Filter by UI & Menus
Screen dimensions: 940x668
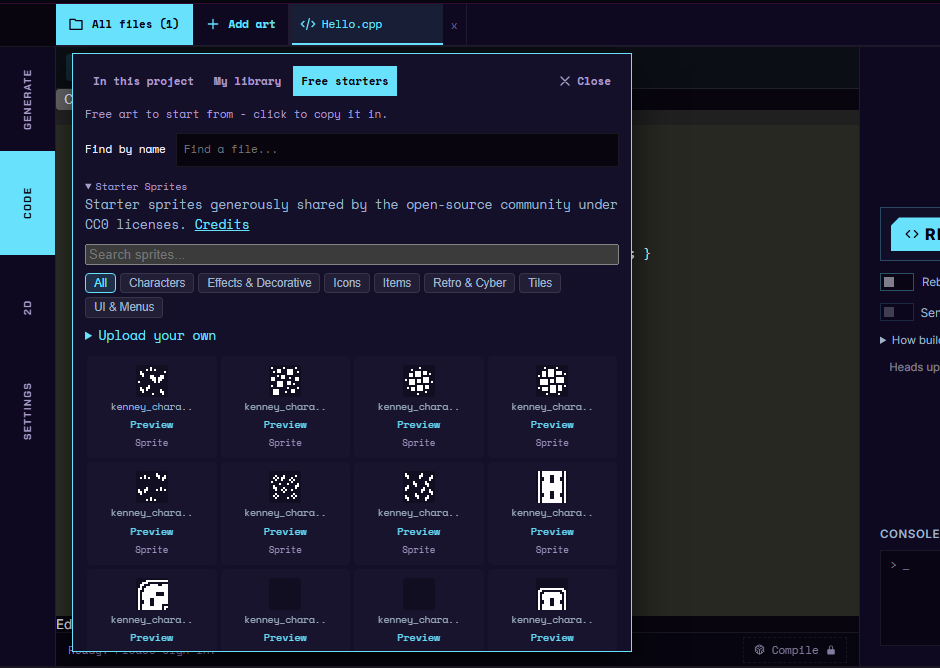pyautogui.click(x=124, y=307)
